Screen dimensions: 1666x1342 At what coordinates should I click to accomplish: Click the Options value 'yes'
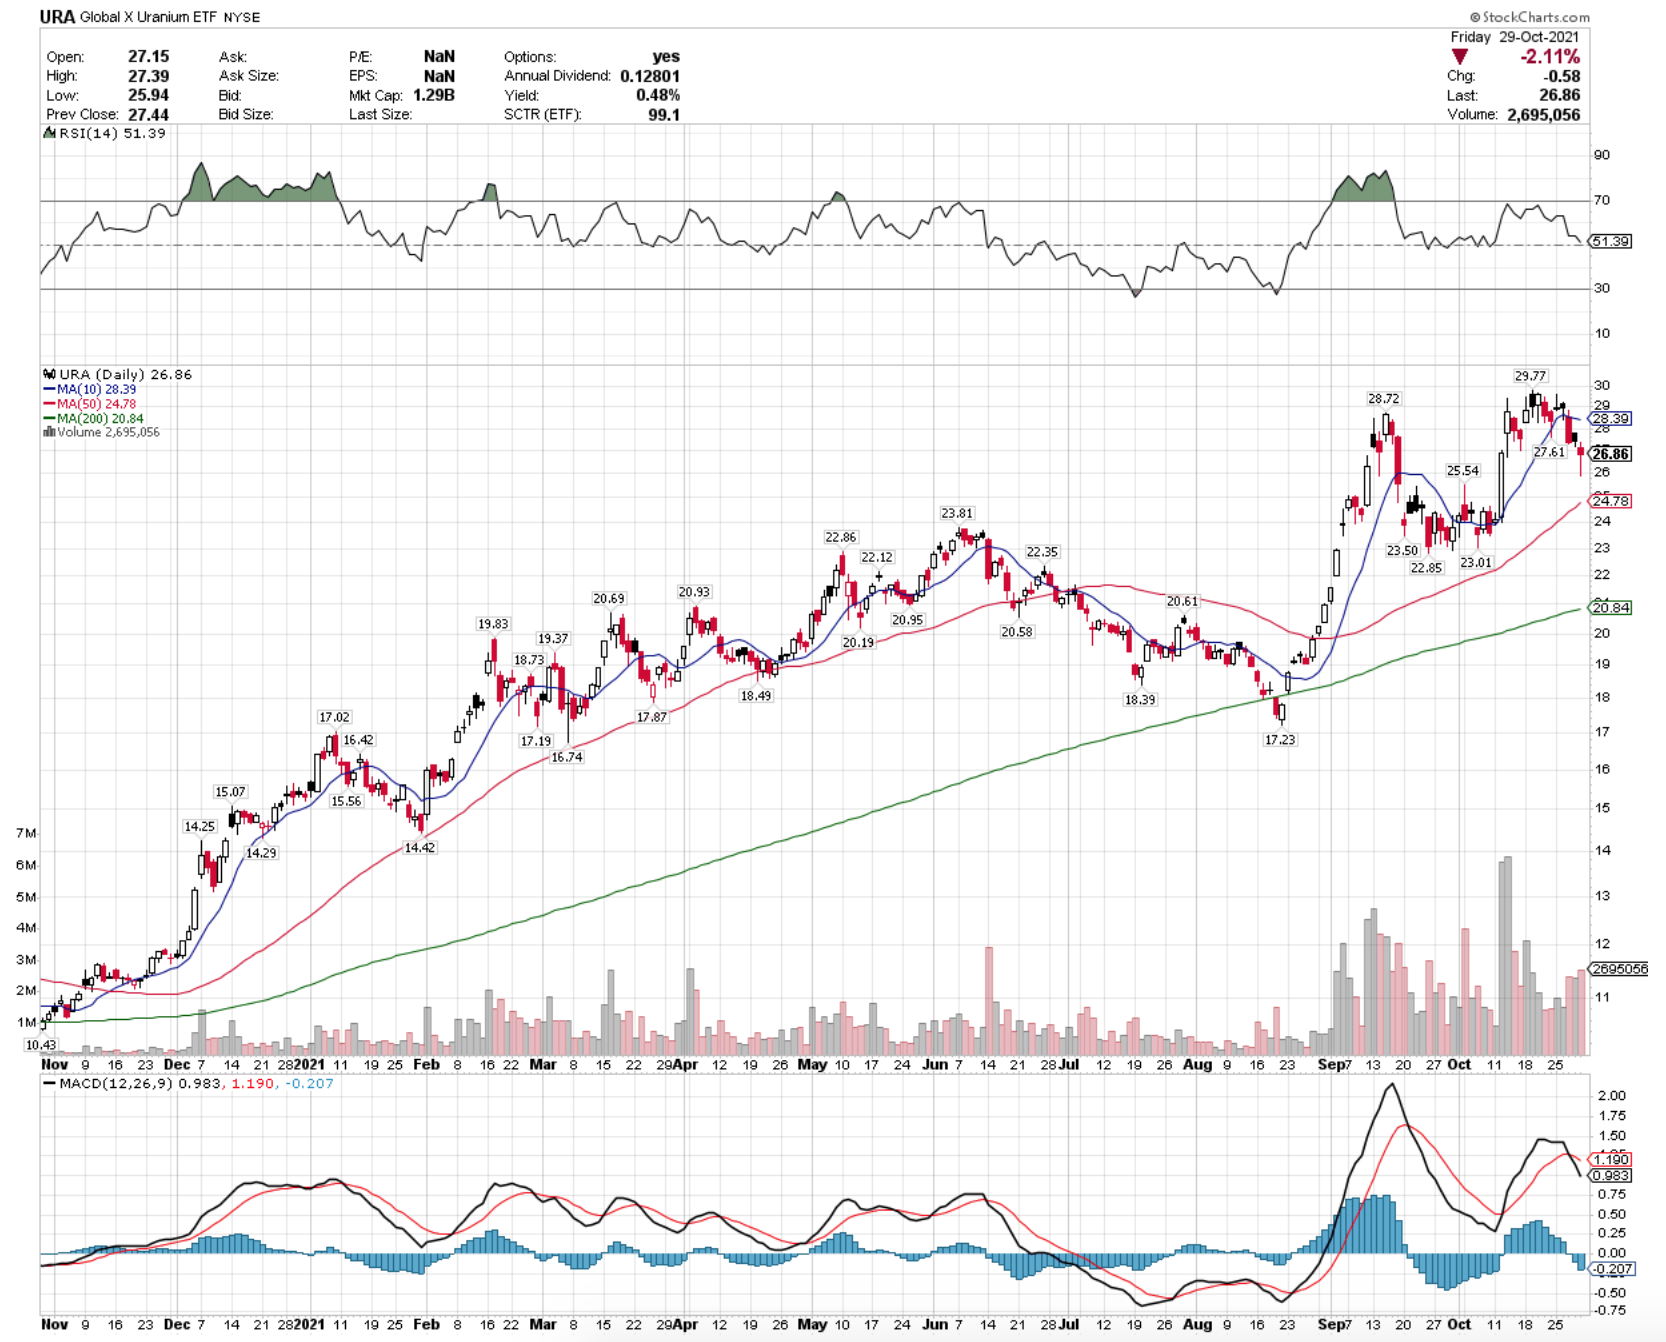tap(666, 57)
